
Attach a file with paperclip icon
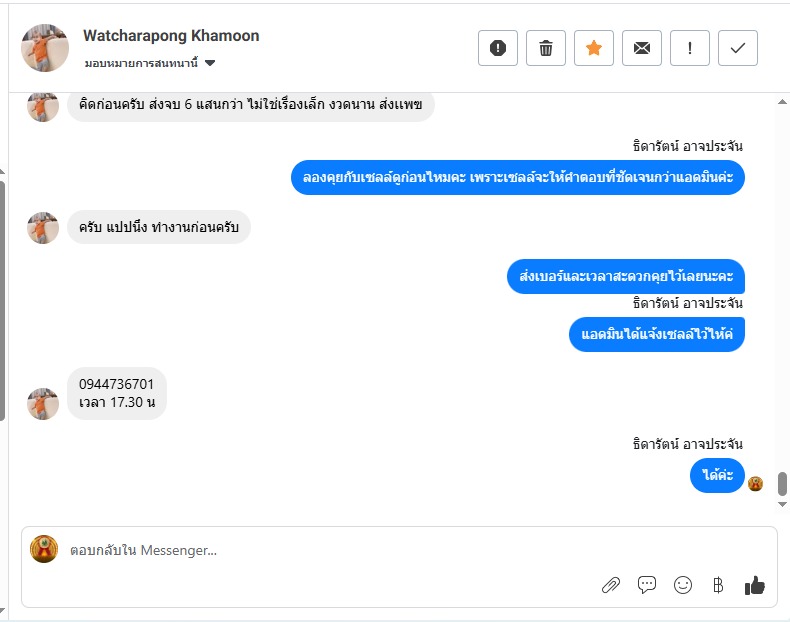tap(611, 585)
